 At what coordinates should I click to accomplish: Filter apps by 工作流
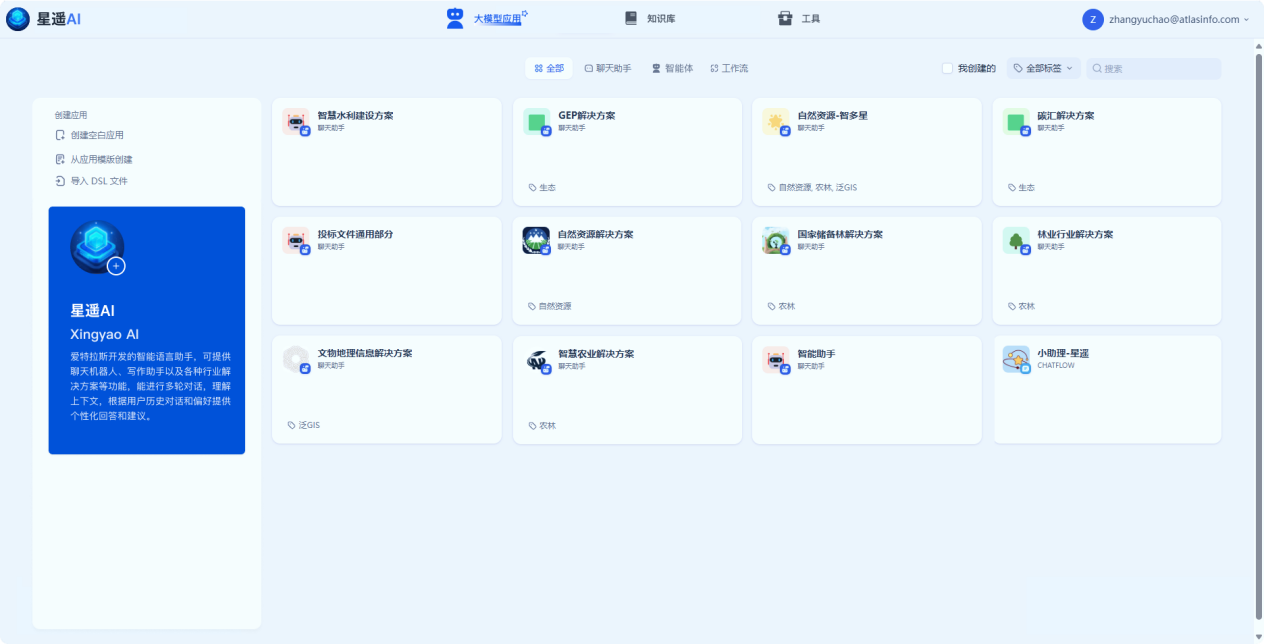729,68
